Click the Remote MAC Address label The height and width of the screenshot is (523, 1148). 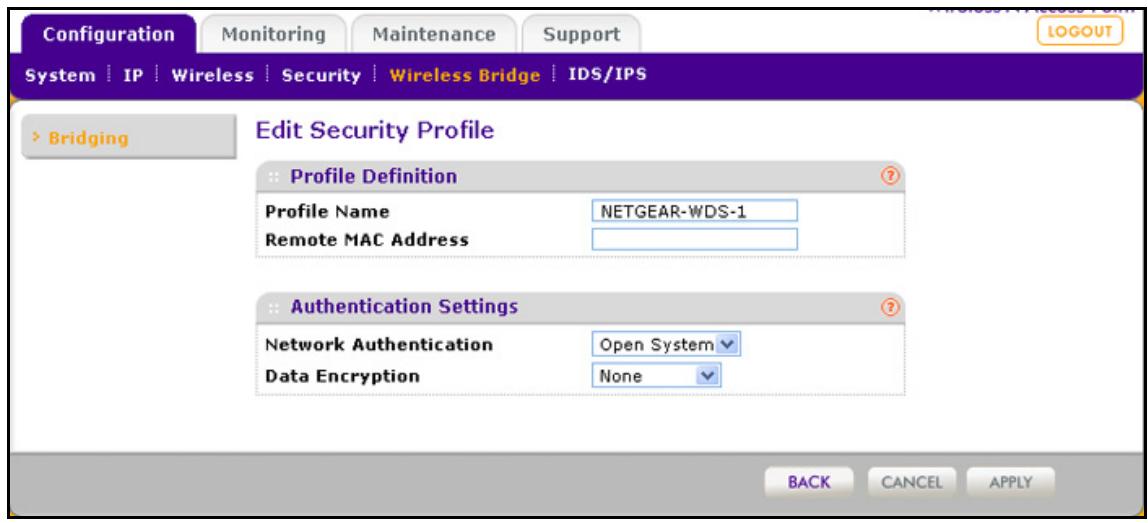(x=366, y=239)
